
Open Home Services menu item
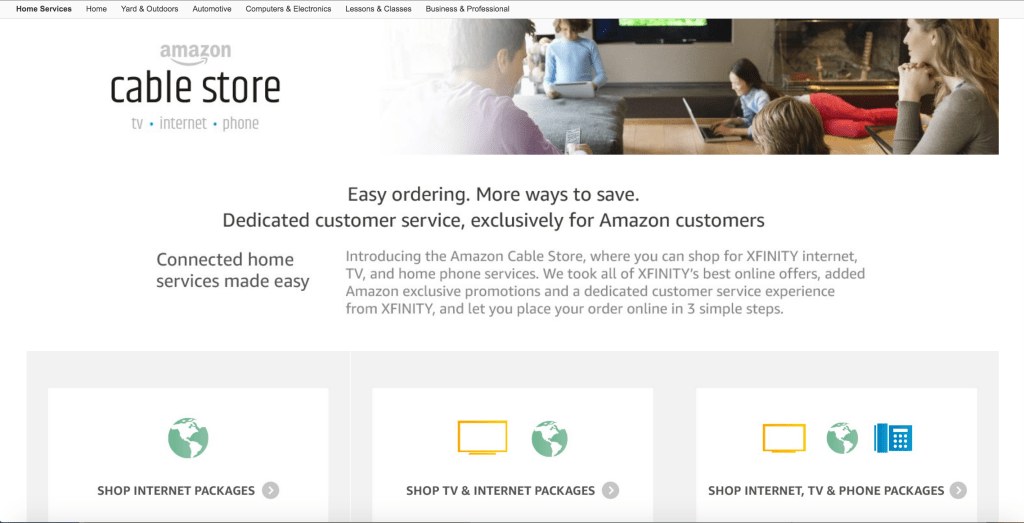pyautogui.click(x=44, y=9)
